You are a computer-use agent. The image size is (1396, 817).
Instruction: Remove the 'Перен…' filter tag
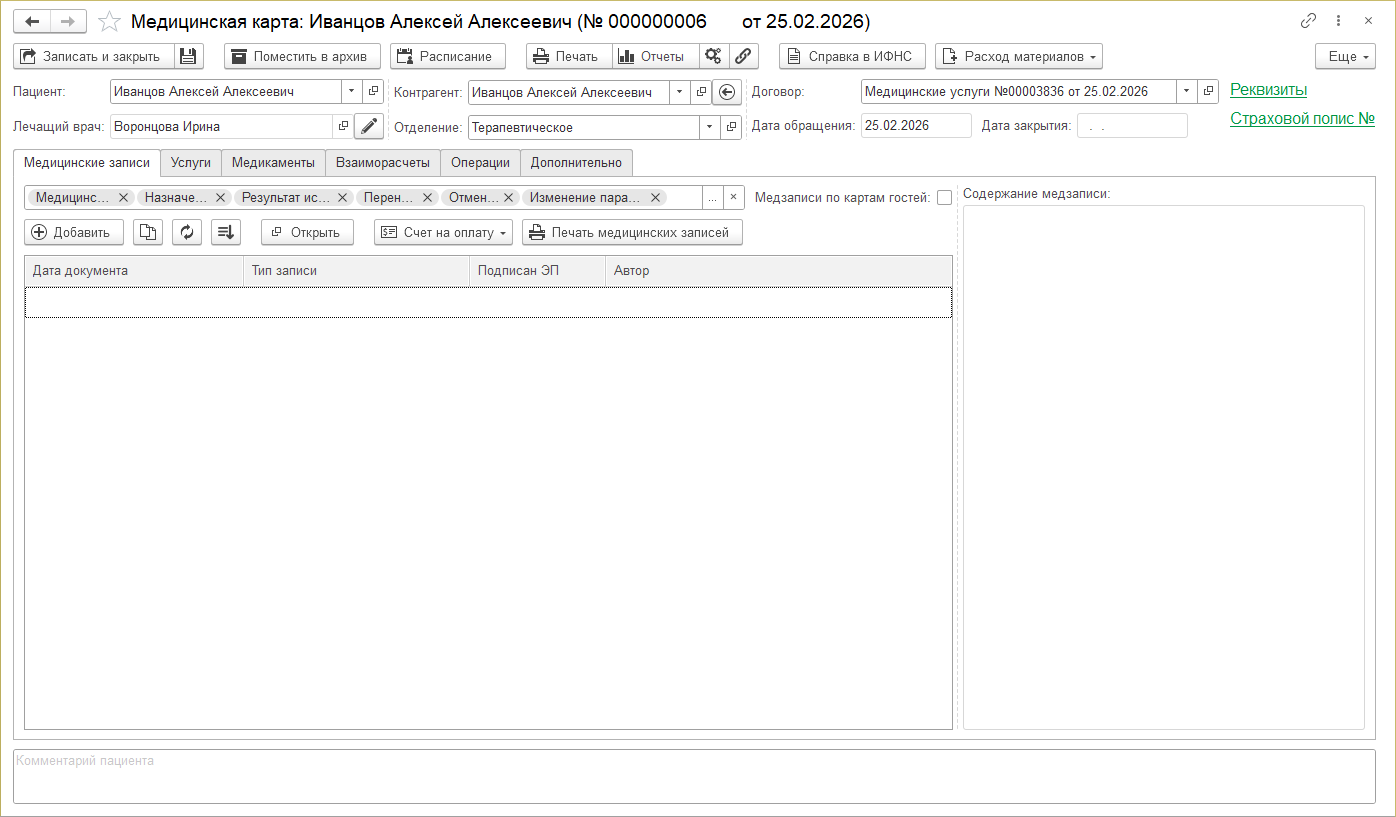click(427, 198)
